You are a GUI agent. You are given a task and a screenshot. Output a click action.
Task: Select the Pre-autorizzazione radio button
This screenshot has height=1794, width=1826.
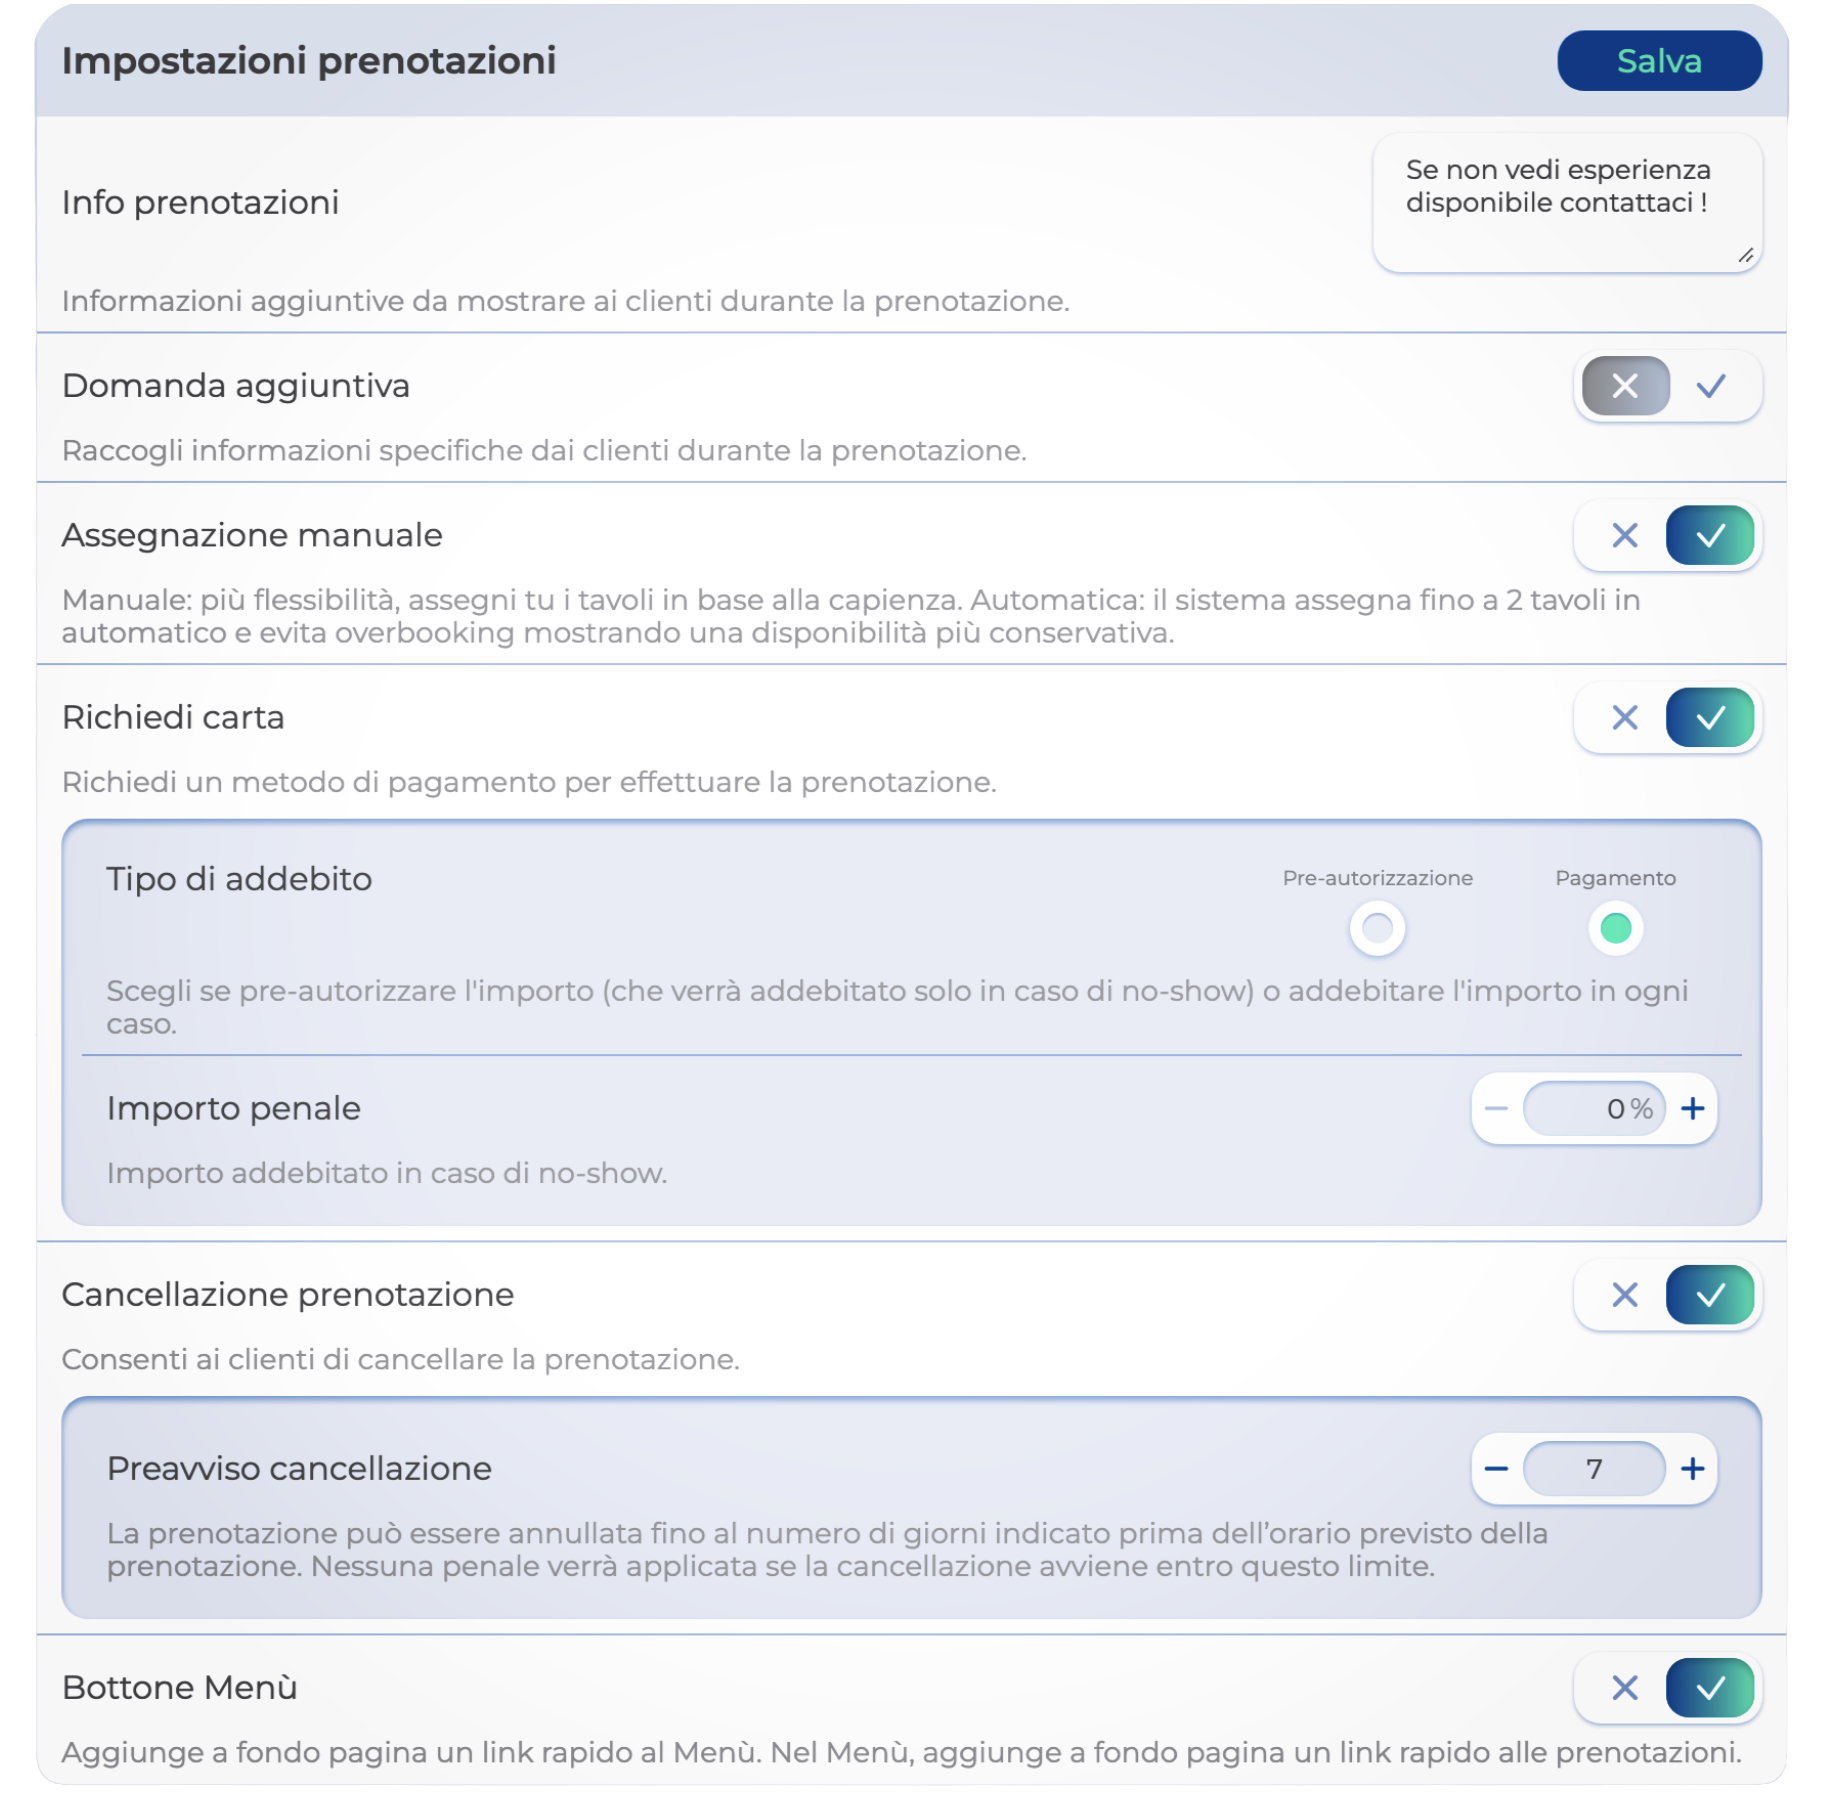[1376, 929]
